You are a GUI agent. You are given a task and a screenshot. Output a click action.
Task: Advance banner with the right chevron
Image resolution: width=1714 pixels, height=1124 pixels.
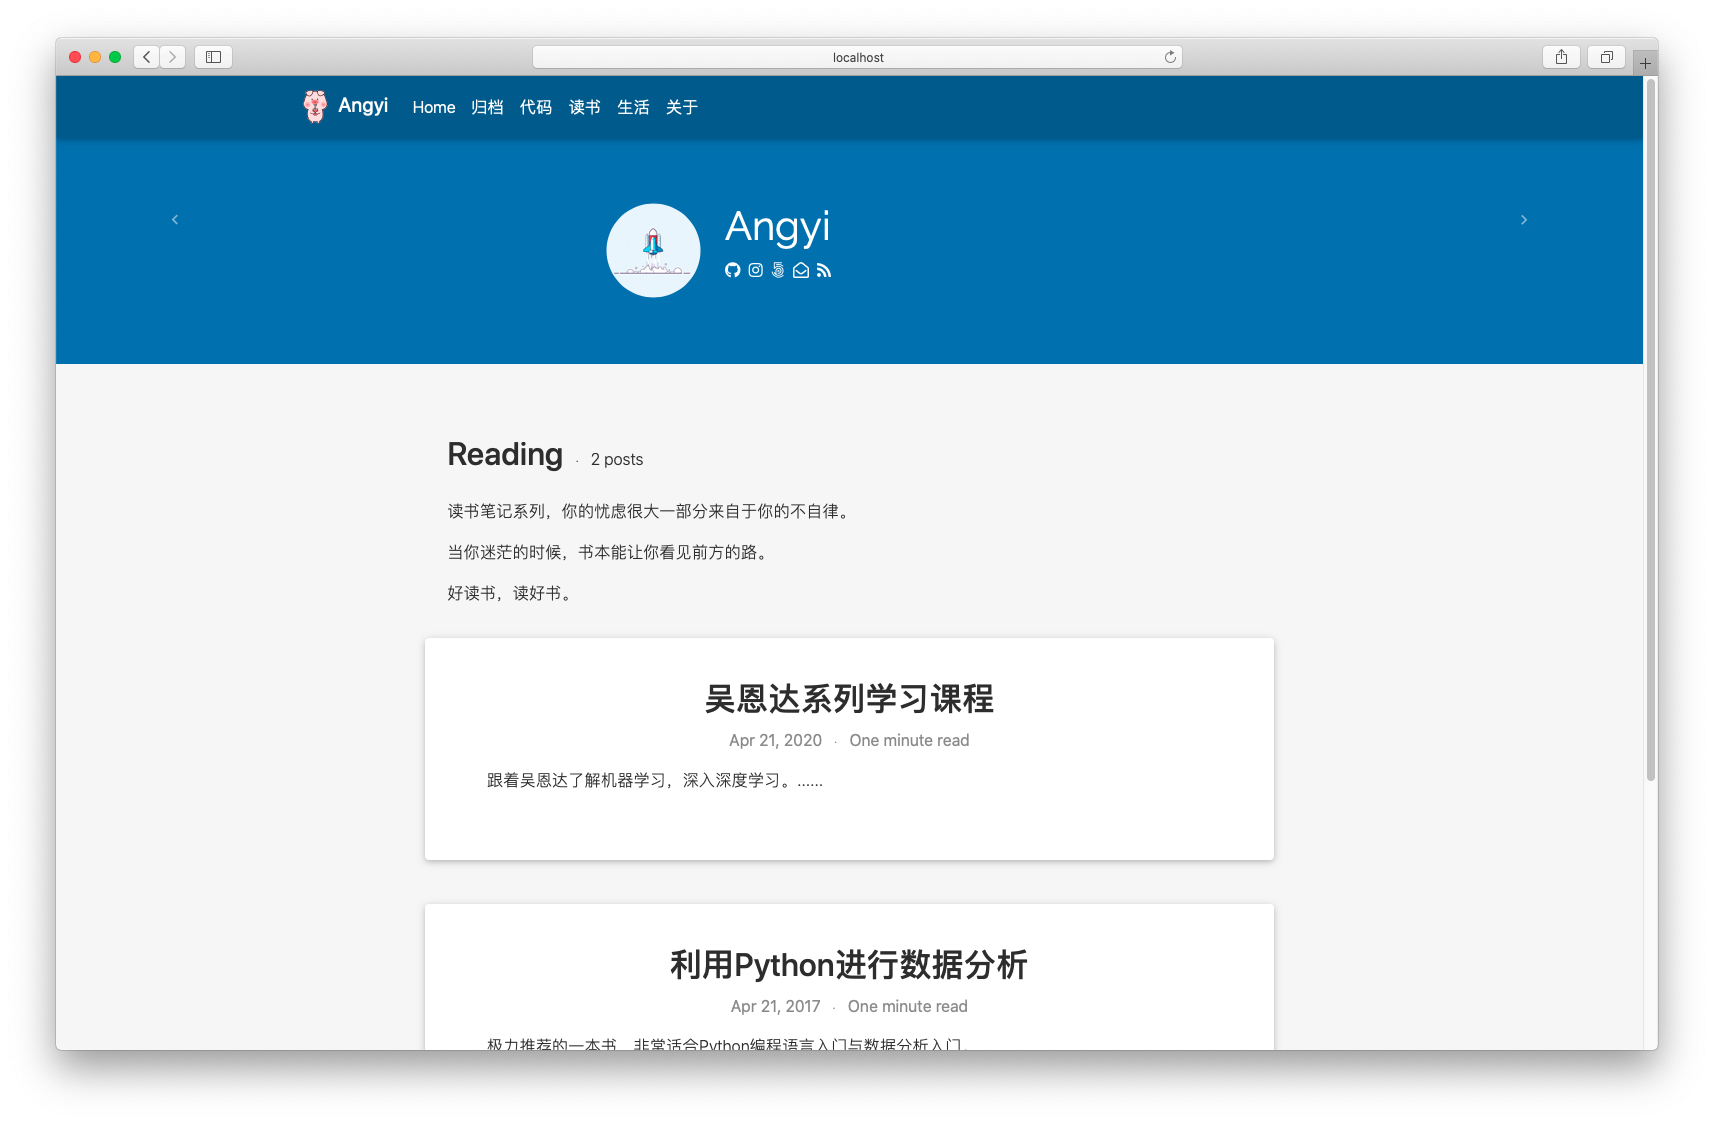(x=1524, y=219)
